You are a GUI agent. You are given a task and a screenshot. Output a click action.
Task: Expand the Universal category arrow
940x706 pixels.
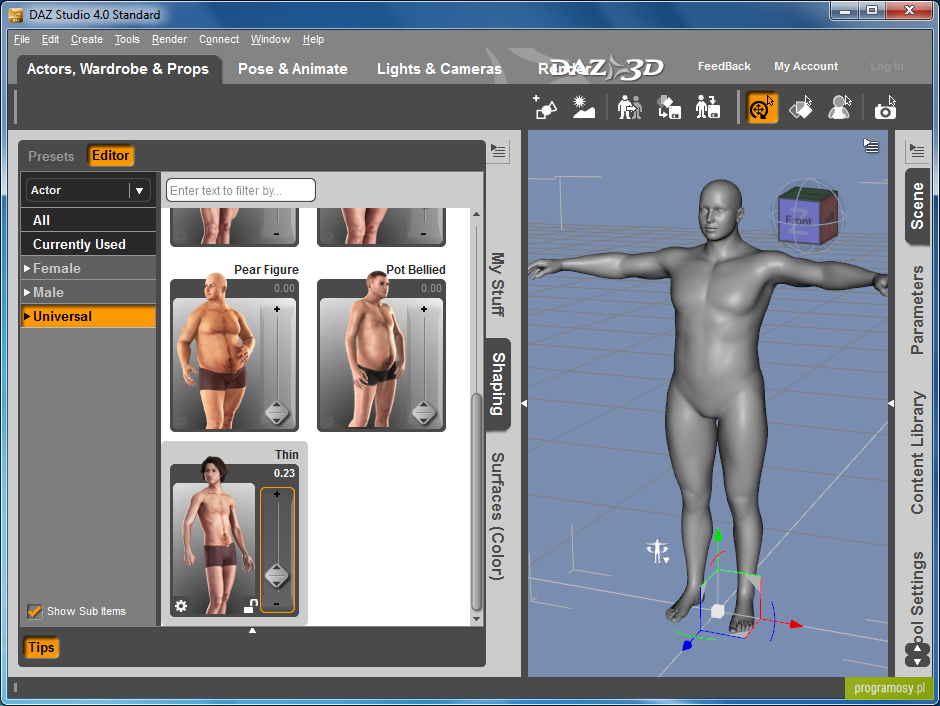tap(27, 316)
